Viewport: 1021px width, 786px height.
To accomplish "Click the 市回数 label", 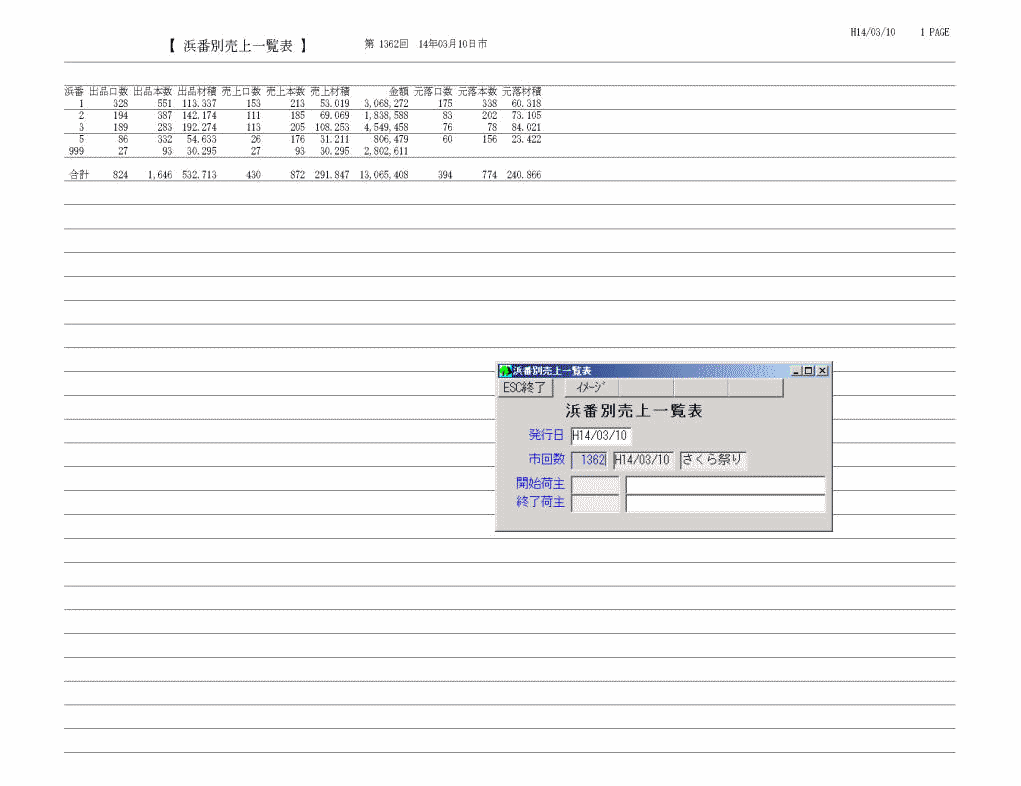I will pos(546,459).
